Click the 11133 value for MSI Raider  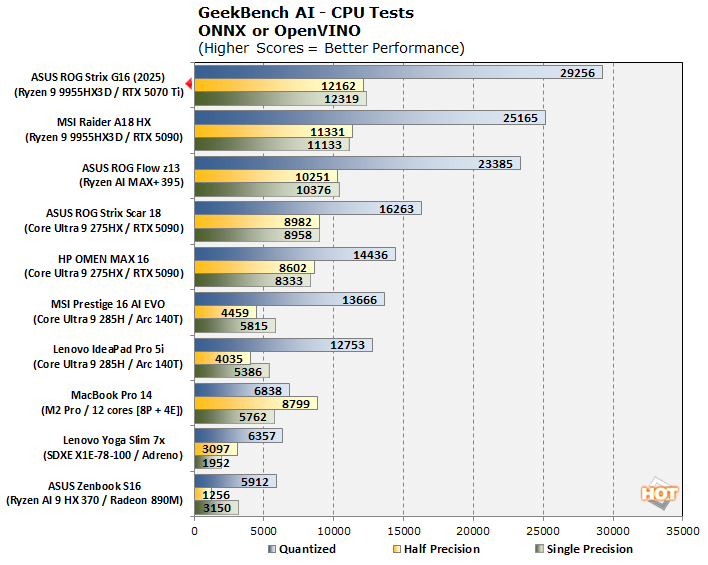tap(324, 145)
